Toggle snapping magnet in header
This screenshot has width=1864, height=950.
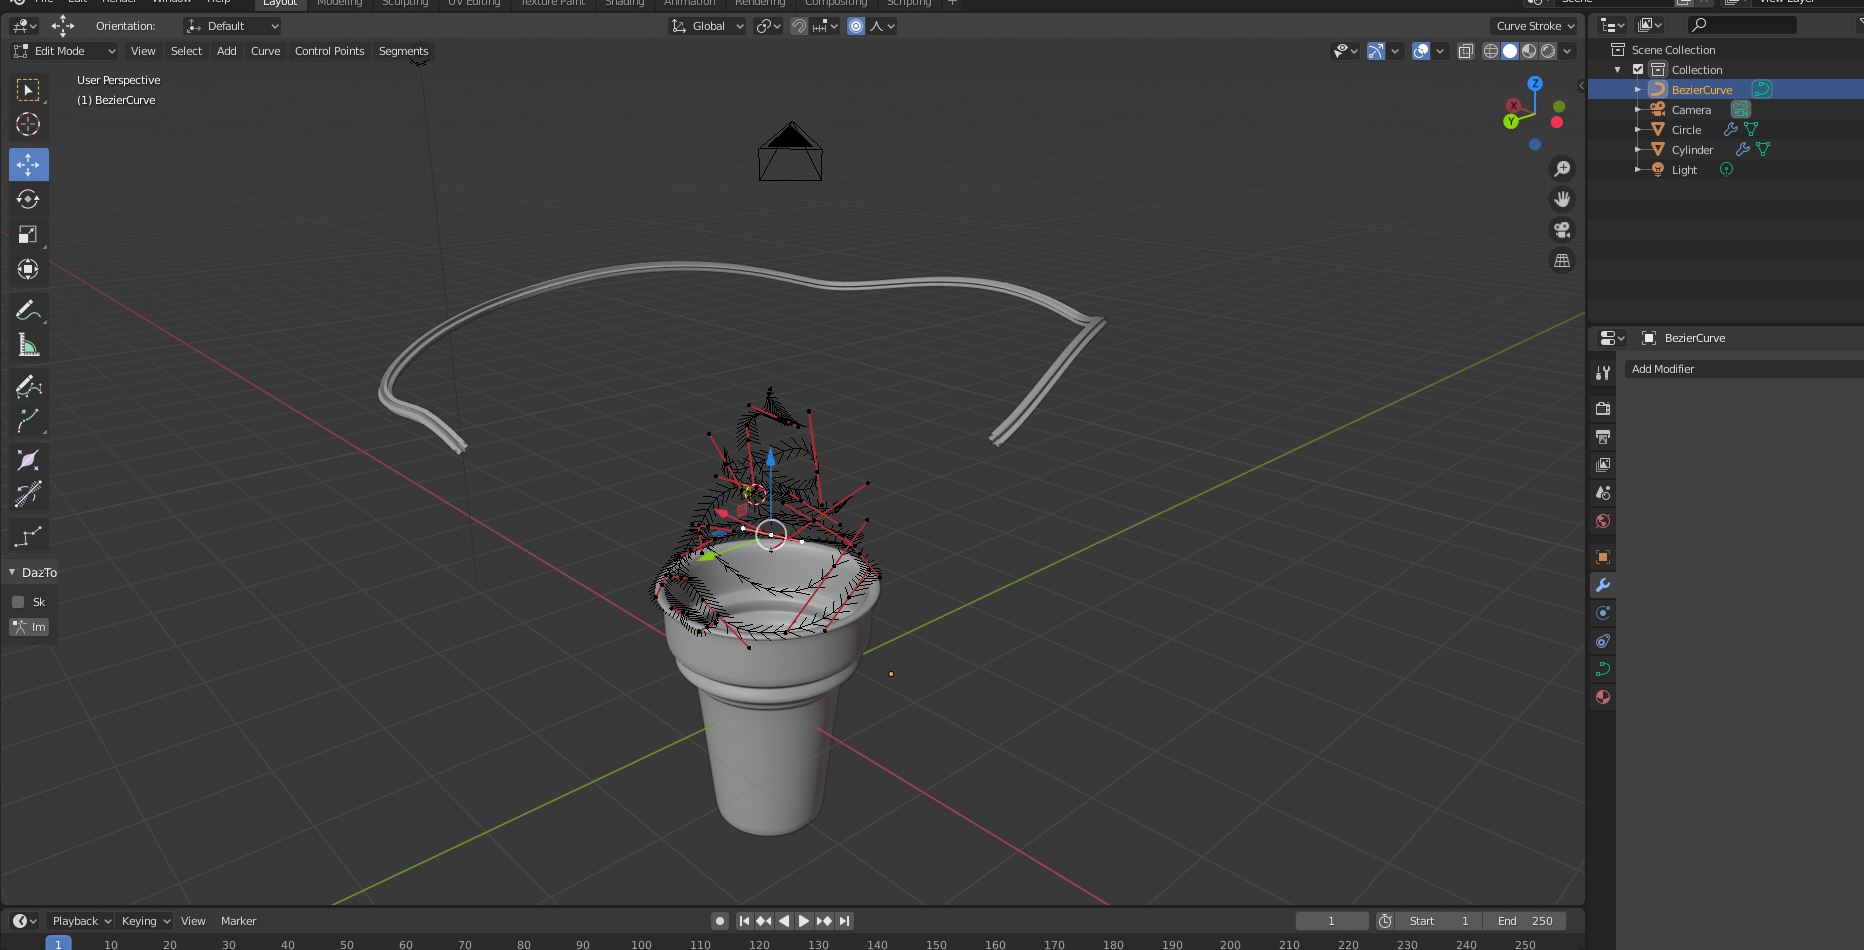[x=798, y=26]
